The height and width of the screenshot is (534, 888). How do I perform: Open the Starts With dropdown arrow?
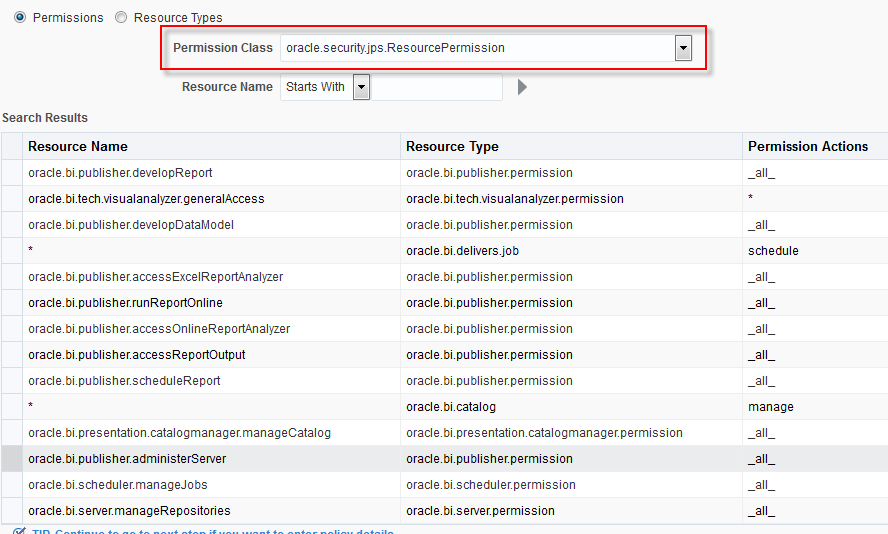(x=361, y=87)
